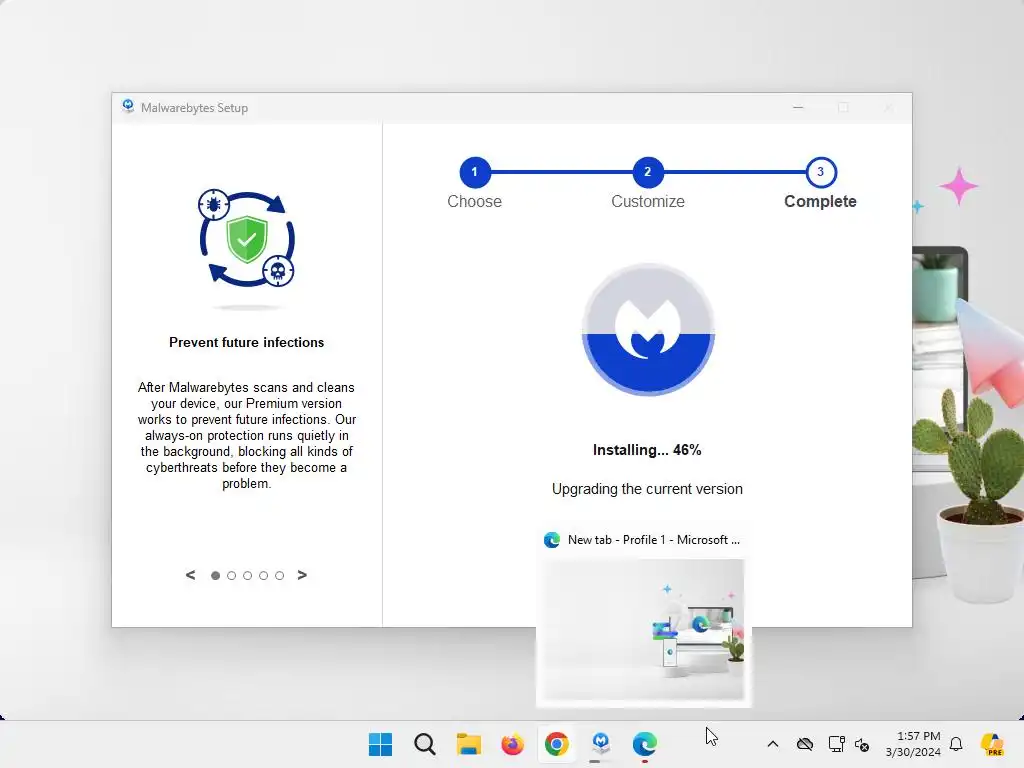Viewport: 1024px width, 768px height.
Task: Click the Upgrading the current version text
Action: point(647,489)
